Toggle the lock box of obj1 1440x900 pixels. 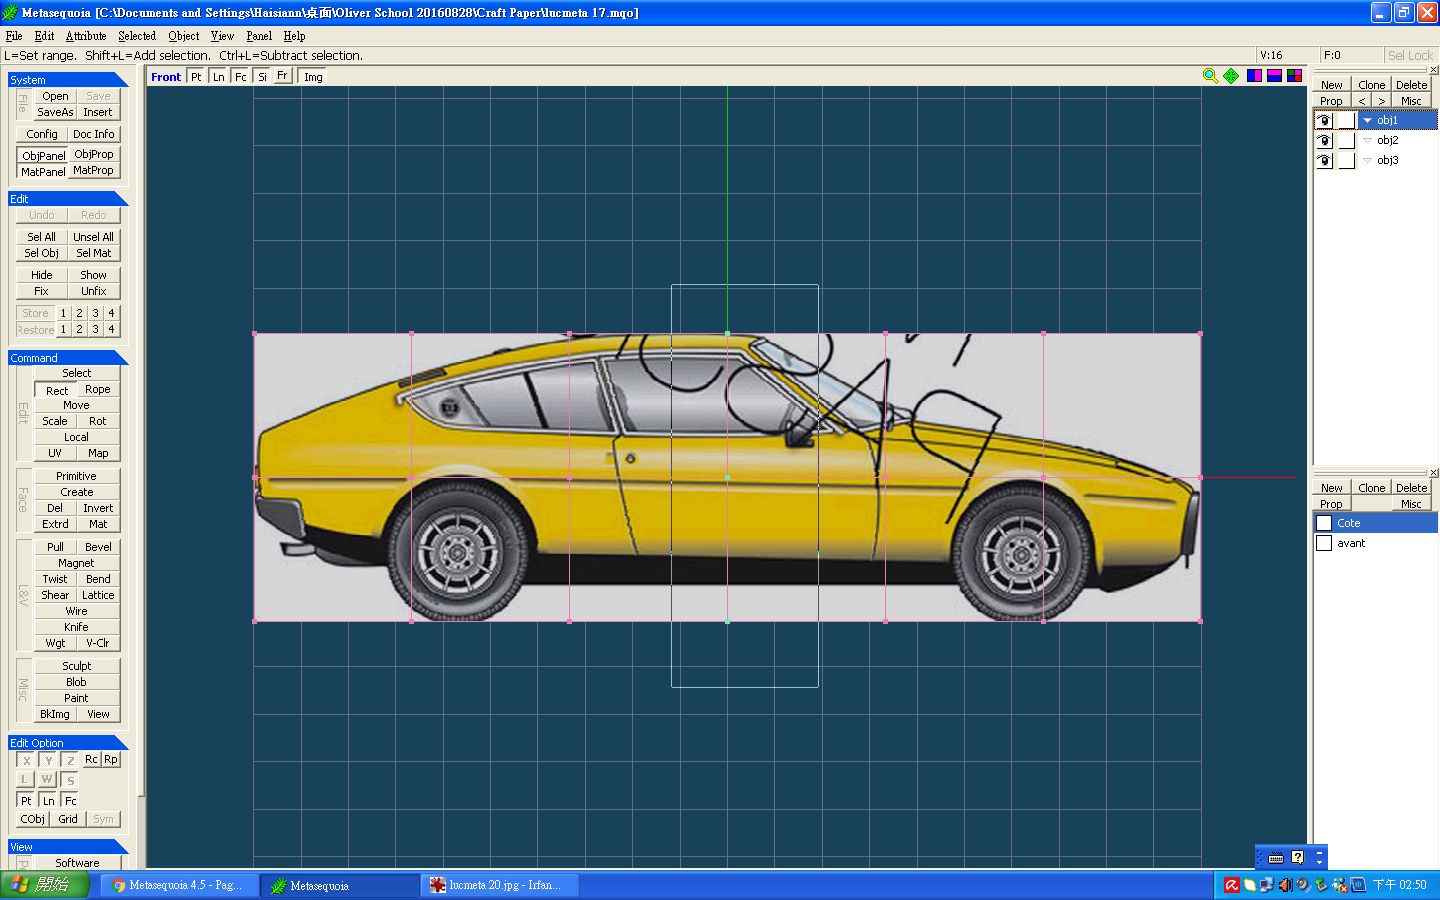point(1346,120)
